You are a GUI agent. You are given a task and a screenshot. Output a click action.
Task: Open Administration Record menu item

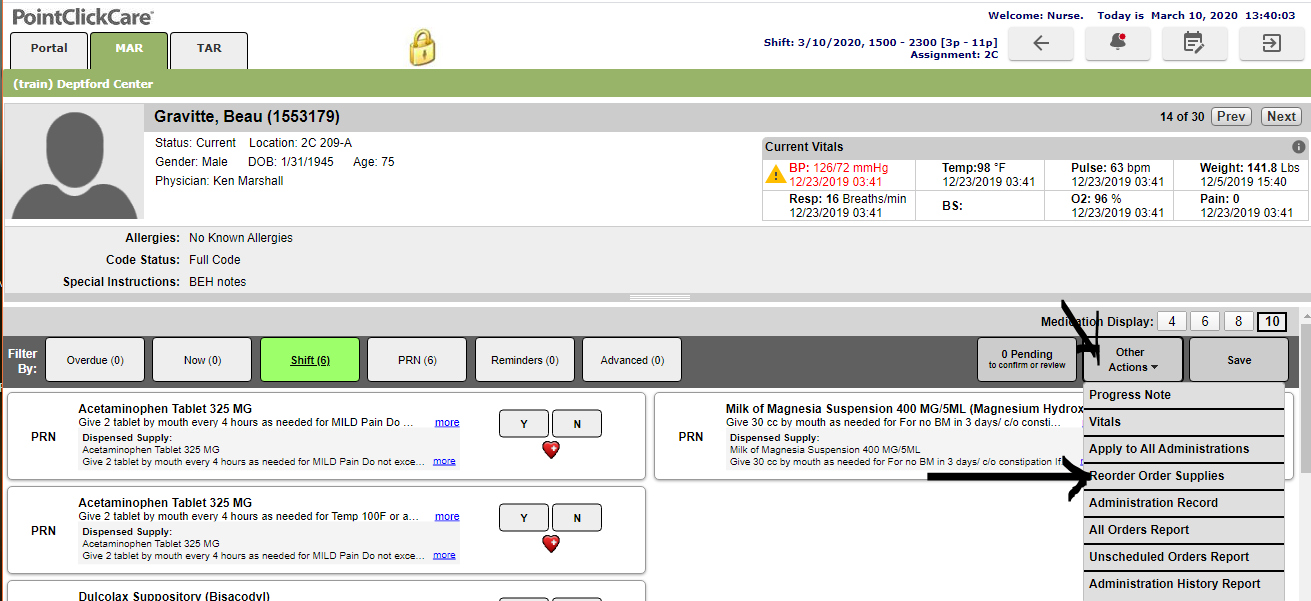pos(1183,503)
